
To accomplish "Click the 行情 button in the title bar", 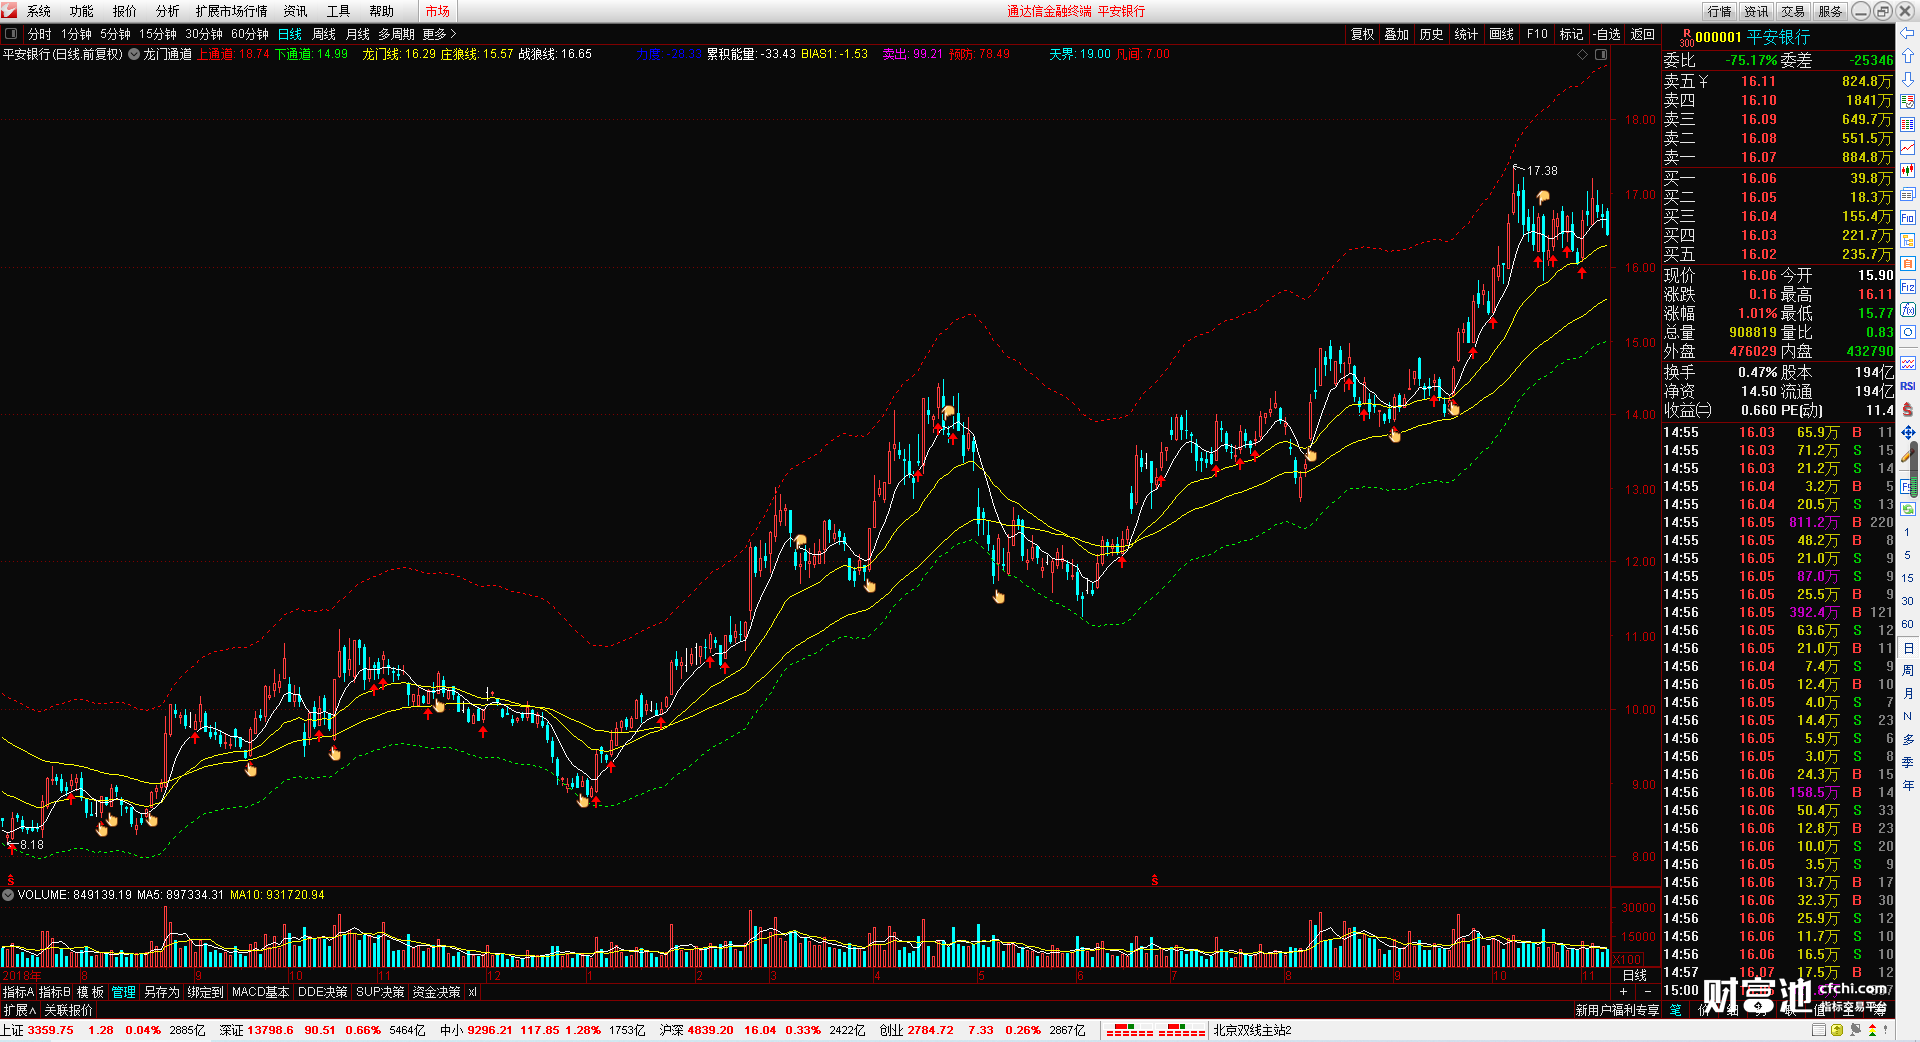I will click(x=1720, y=11).
